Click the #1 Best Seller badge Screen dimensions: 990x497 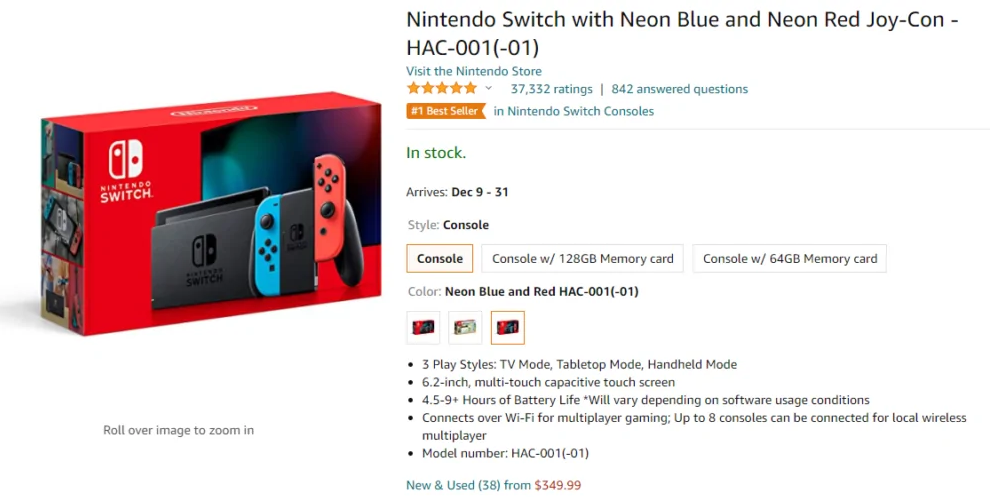coord(445,111)
